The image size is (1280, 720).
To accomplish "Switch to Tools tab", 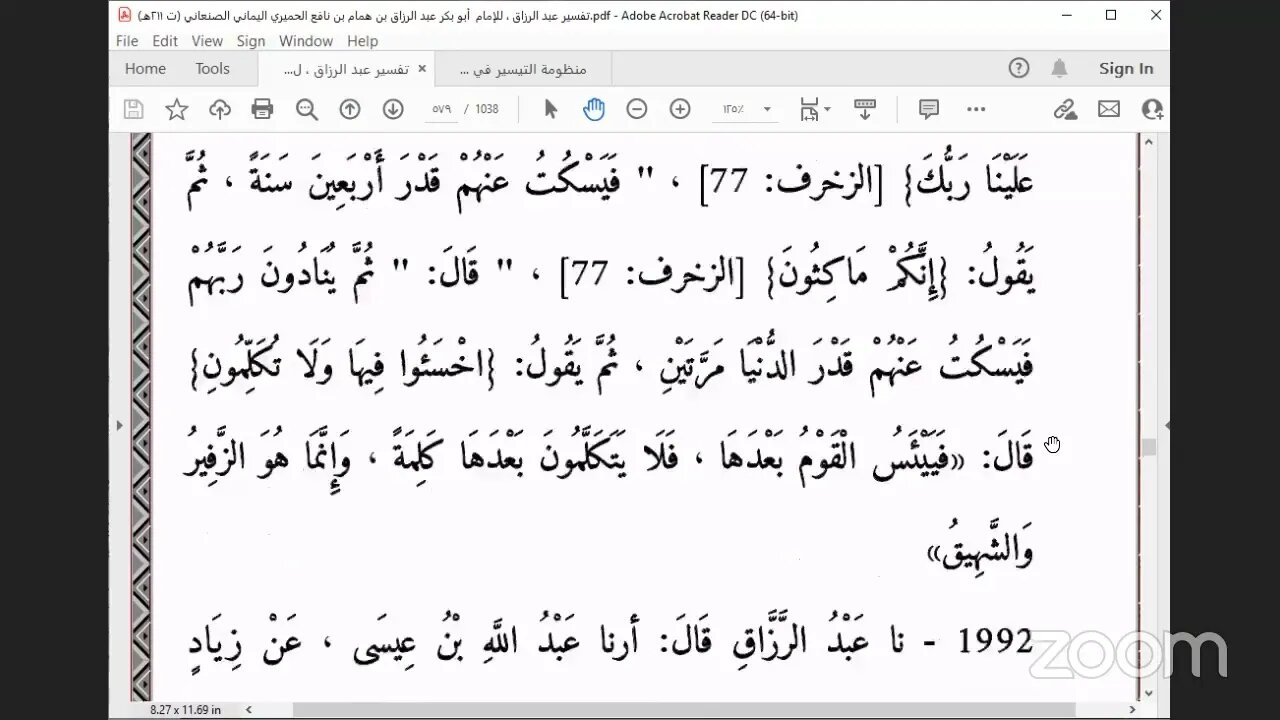I will [212, 68].
